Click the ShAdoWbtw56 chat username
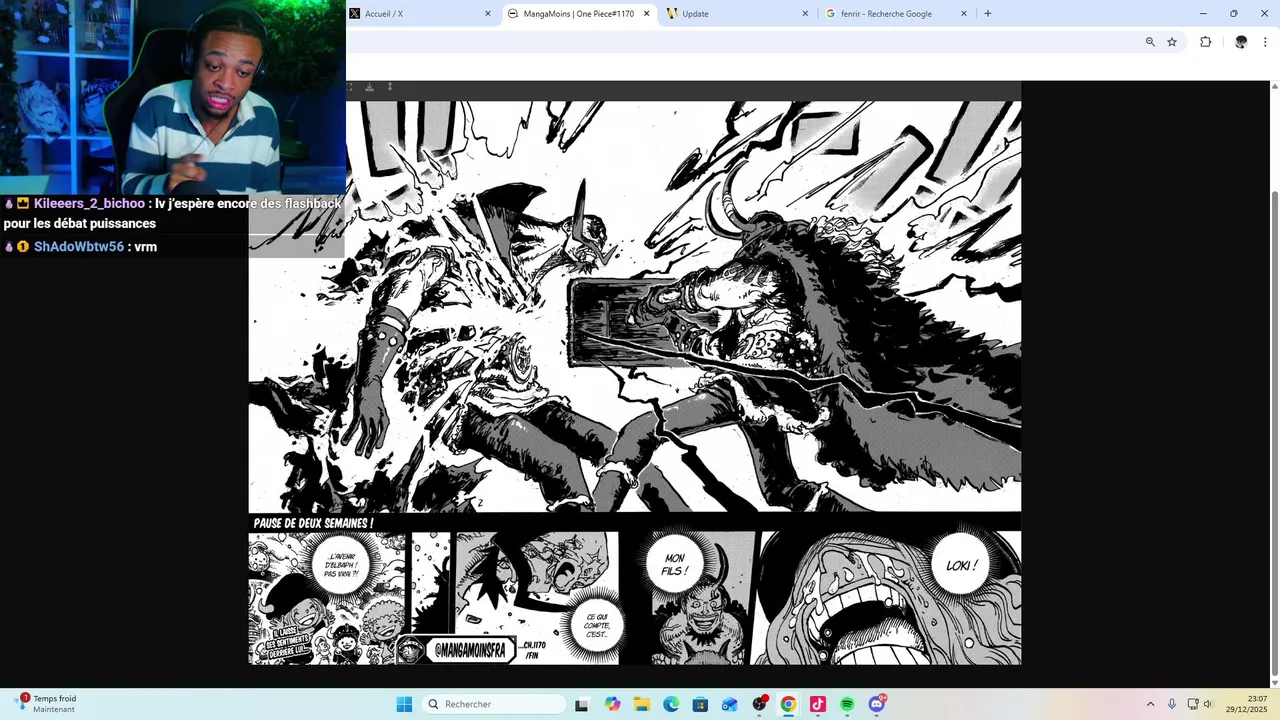 [79, 247]
